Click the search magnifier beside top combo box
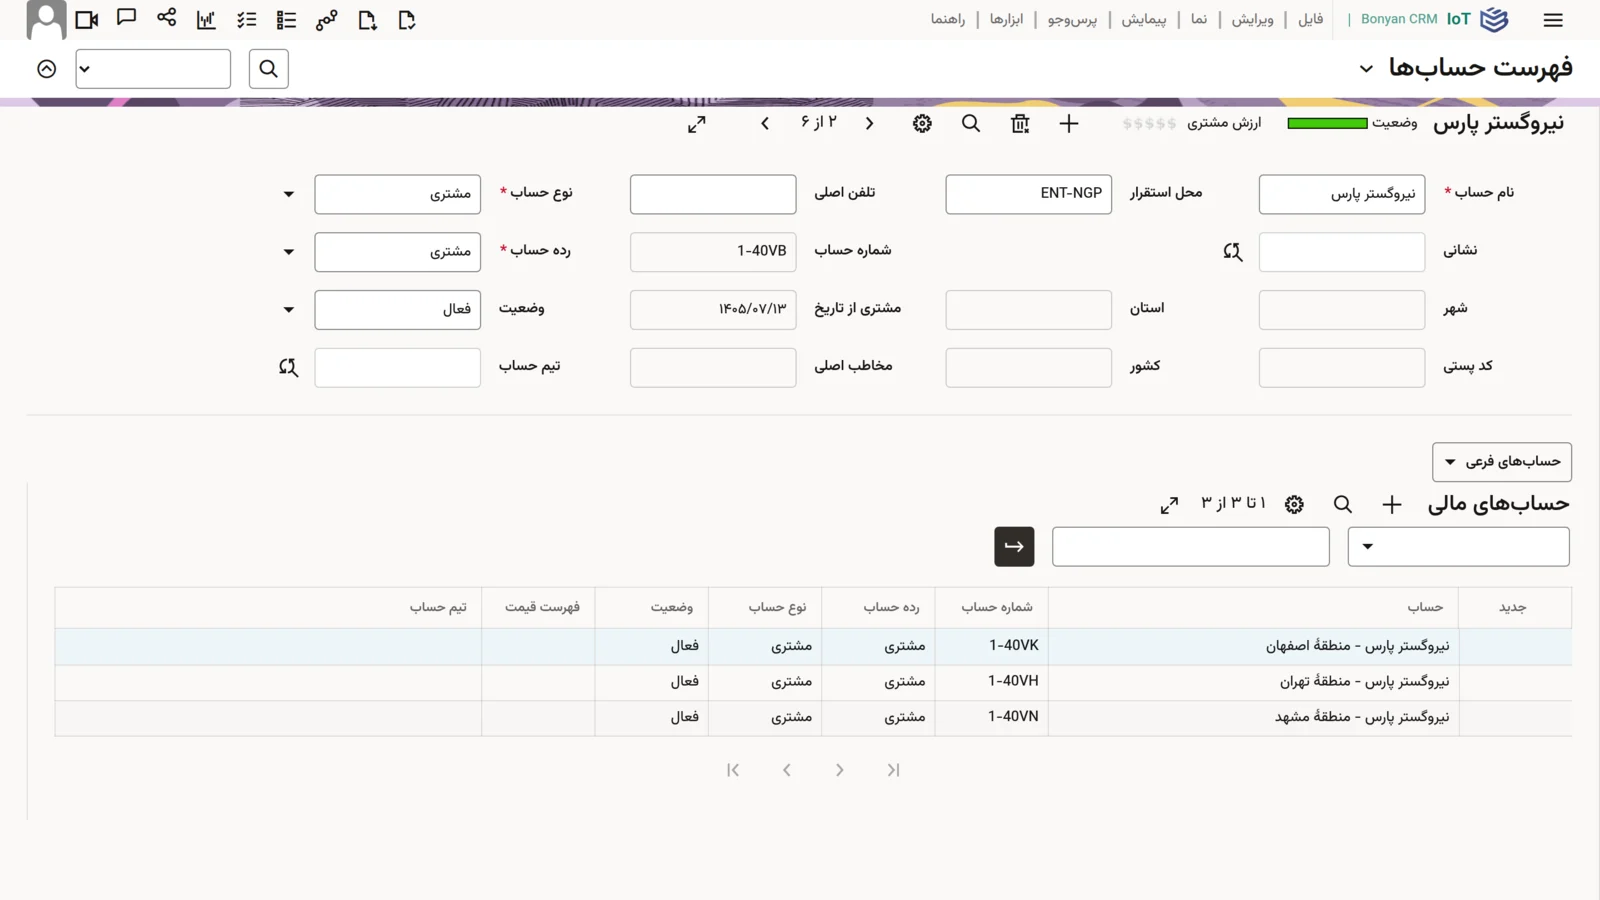Screen dimensions: 1600x900 268,69
